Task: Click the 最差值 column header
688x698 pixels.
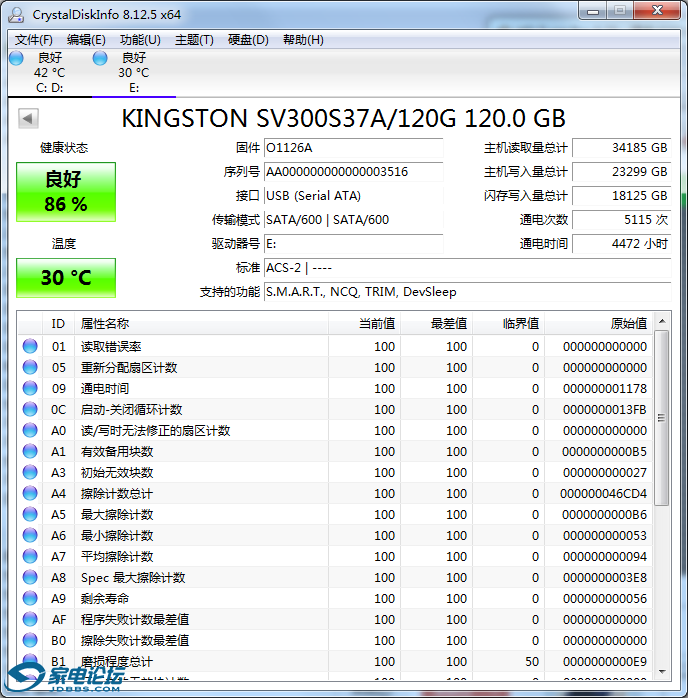Action: tap(437, 324)
